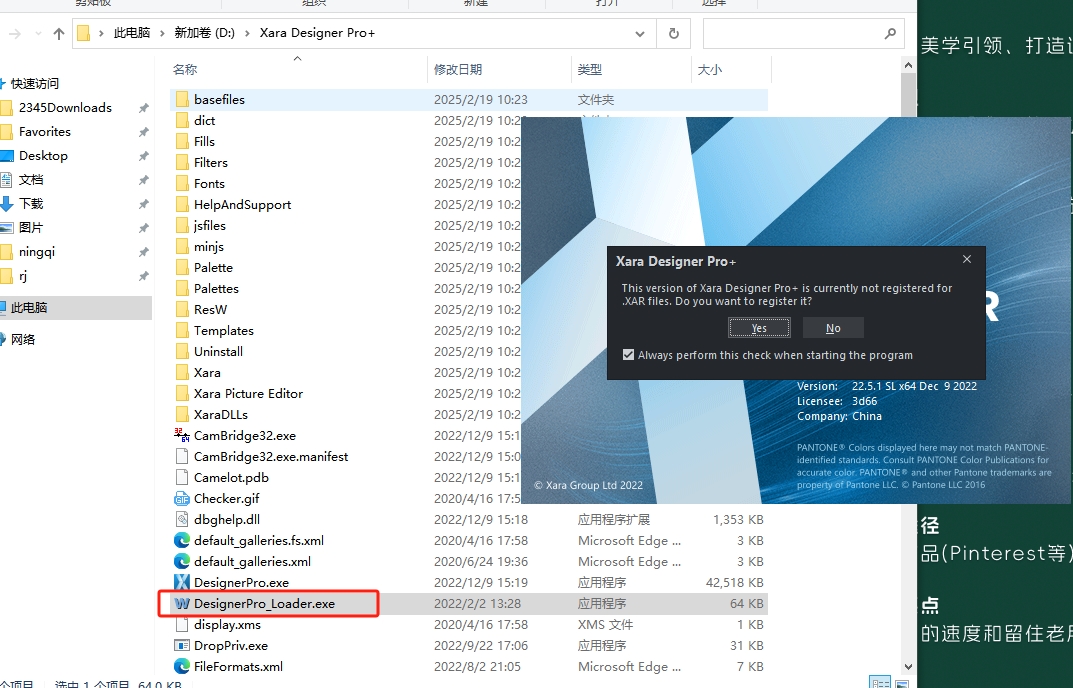Click the DesignerPro_Loader.exe icon
The image size is (1073, 688).
[x=182, y=604]
